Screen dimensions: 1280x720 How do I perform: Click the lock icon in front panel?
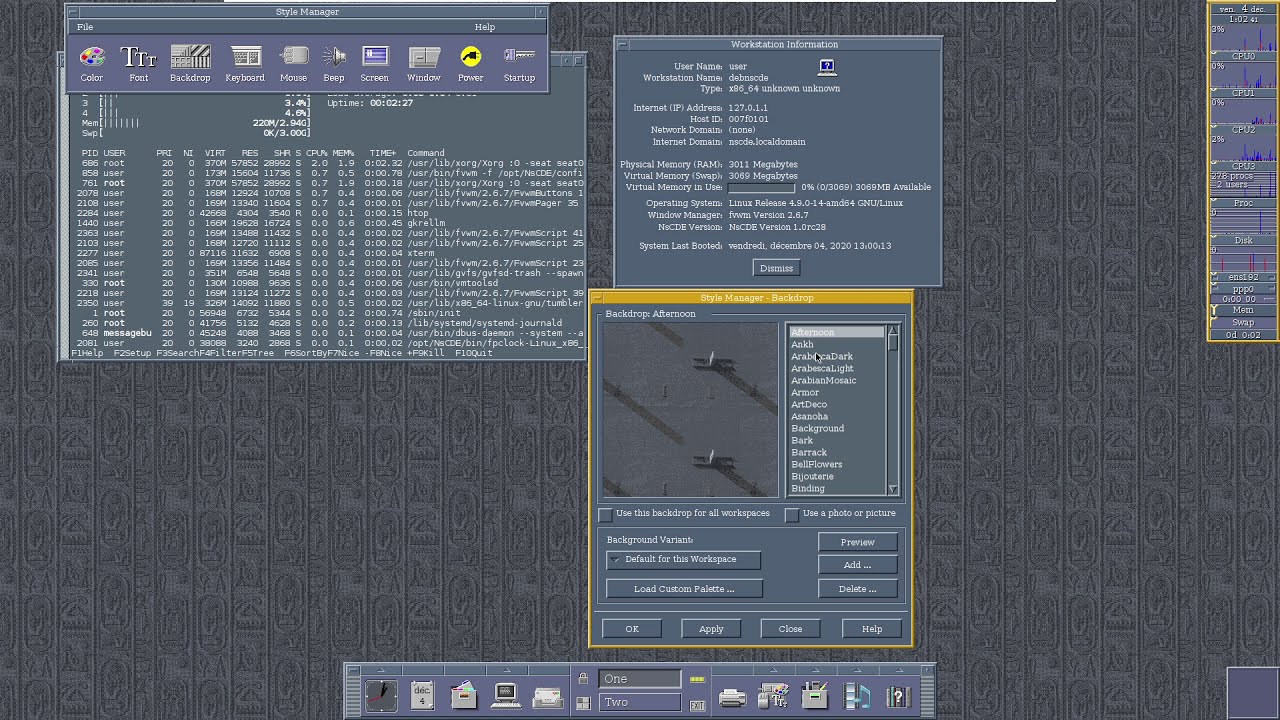click(583, 679)
